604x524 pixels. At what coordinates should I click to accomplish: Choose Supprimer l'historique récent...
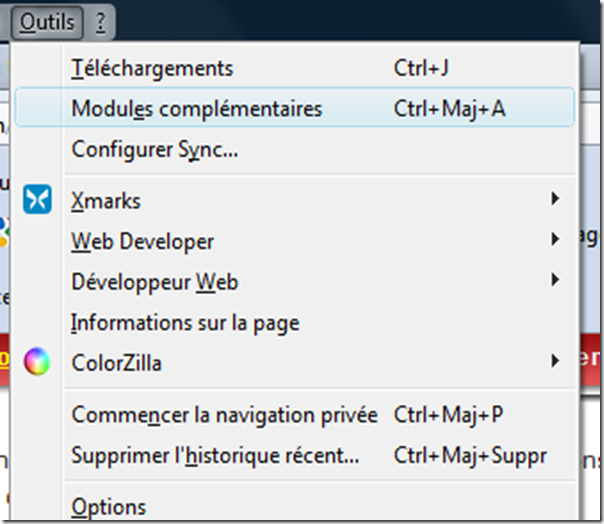(x=215, y=455)
